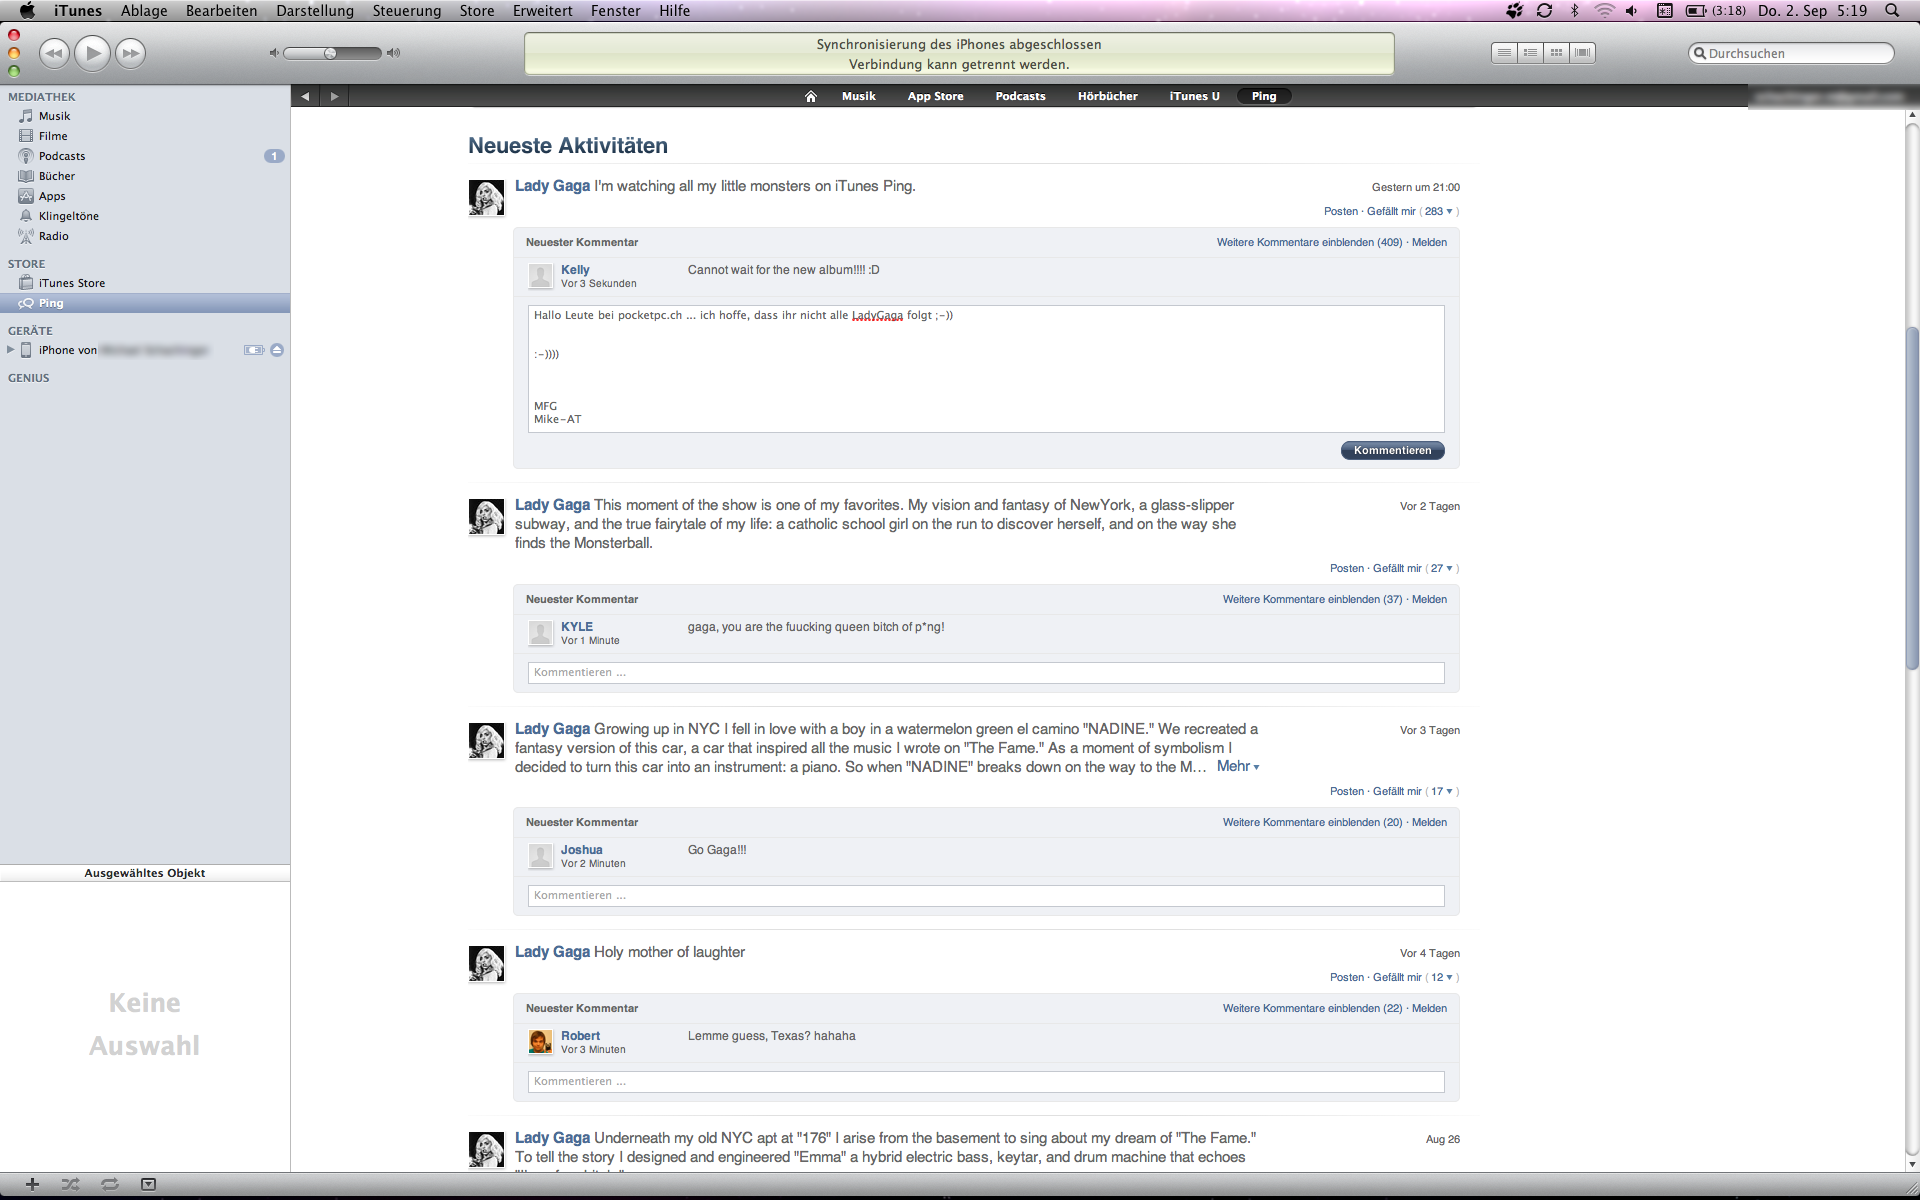
Task: Click the add playlist plus button
Action: 32,1184
